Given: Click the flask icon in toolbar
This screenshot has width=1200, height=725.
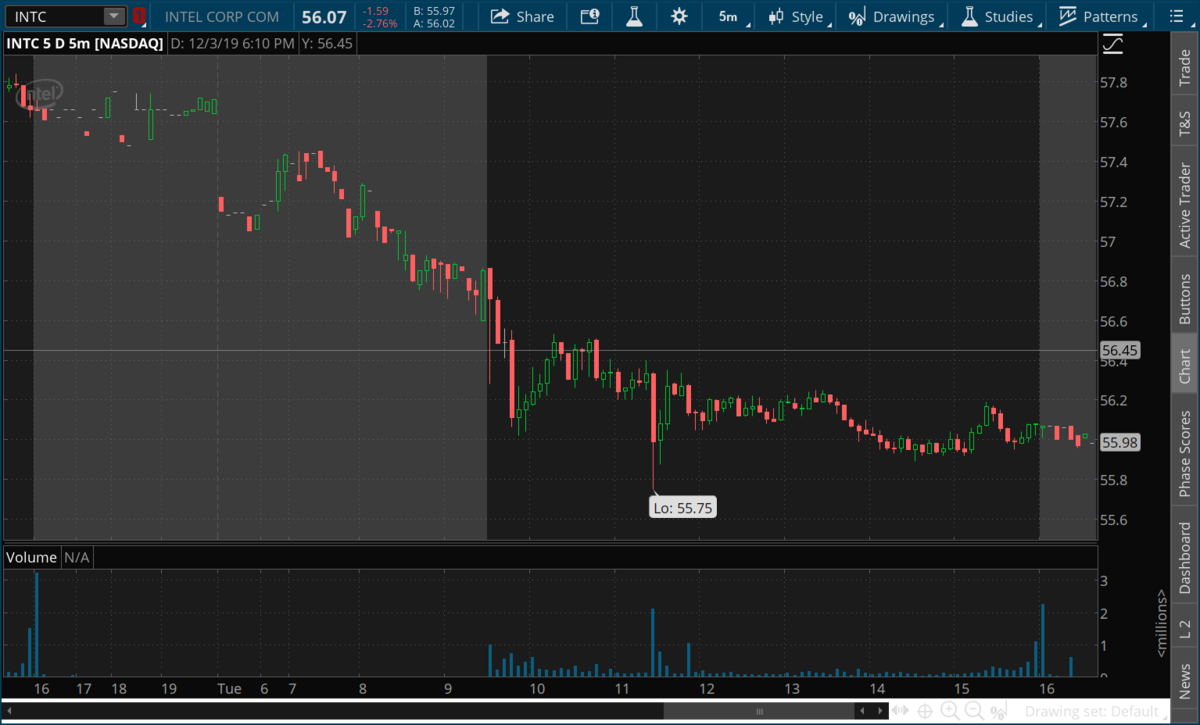Looking at the screenshot, I should click(x=634, y=16).
